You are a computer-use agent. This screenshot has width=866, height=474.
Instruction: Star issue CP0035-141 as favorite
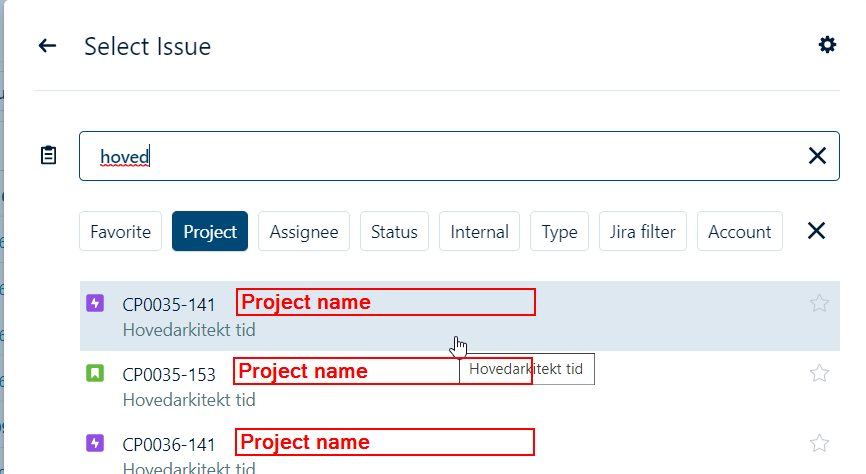click(819, 304)
